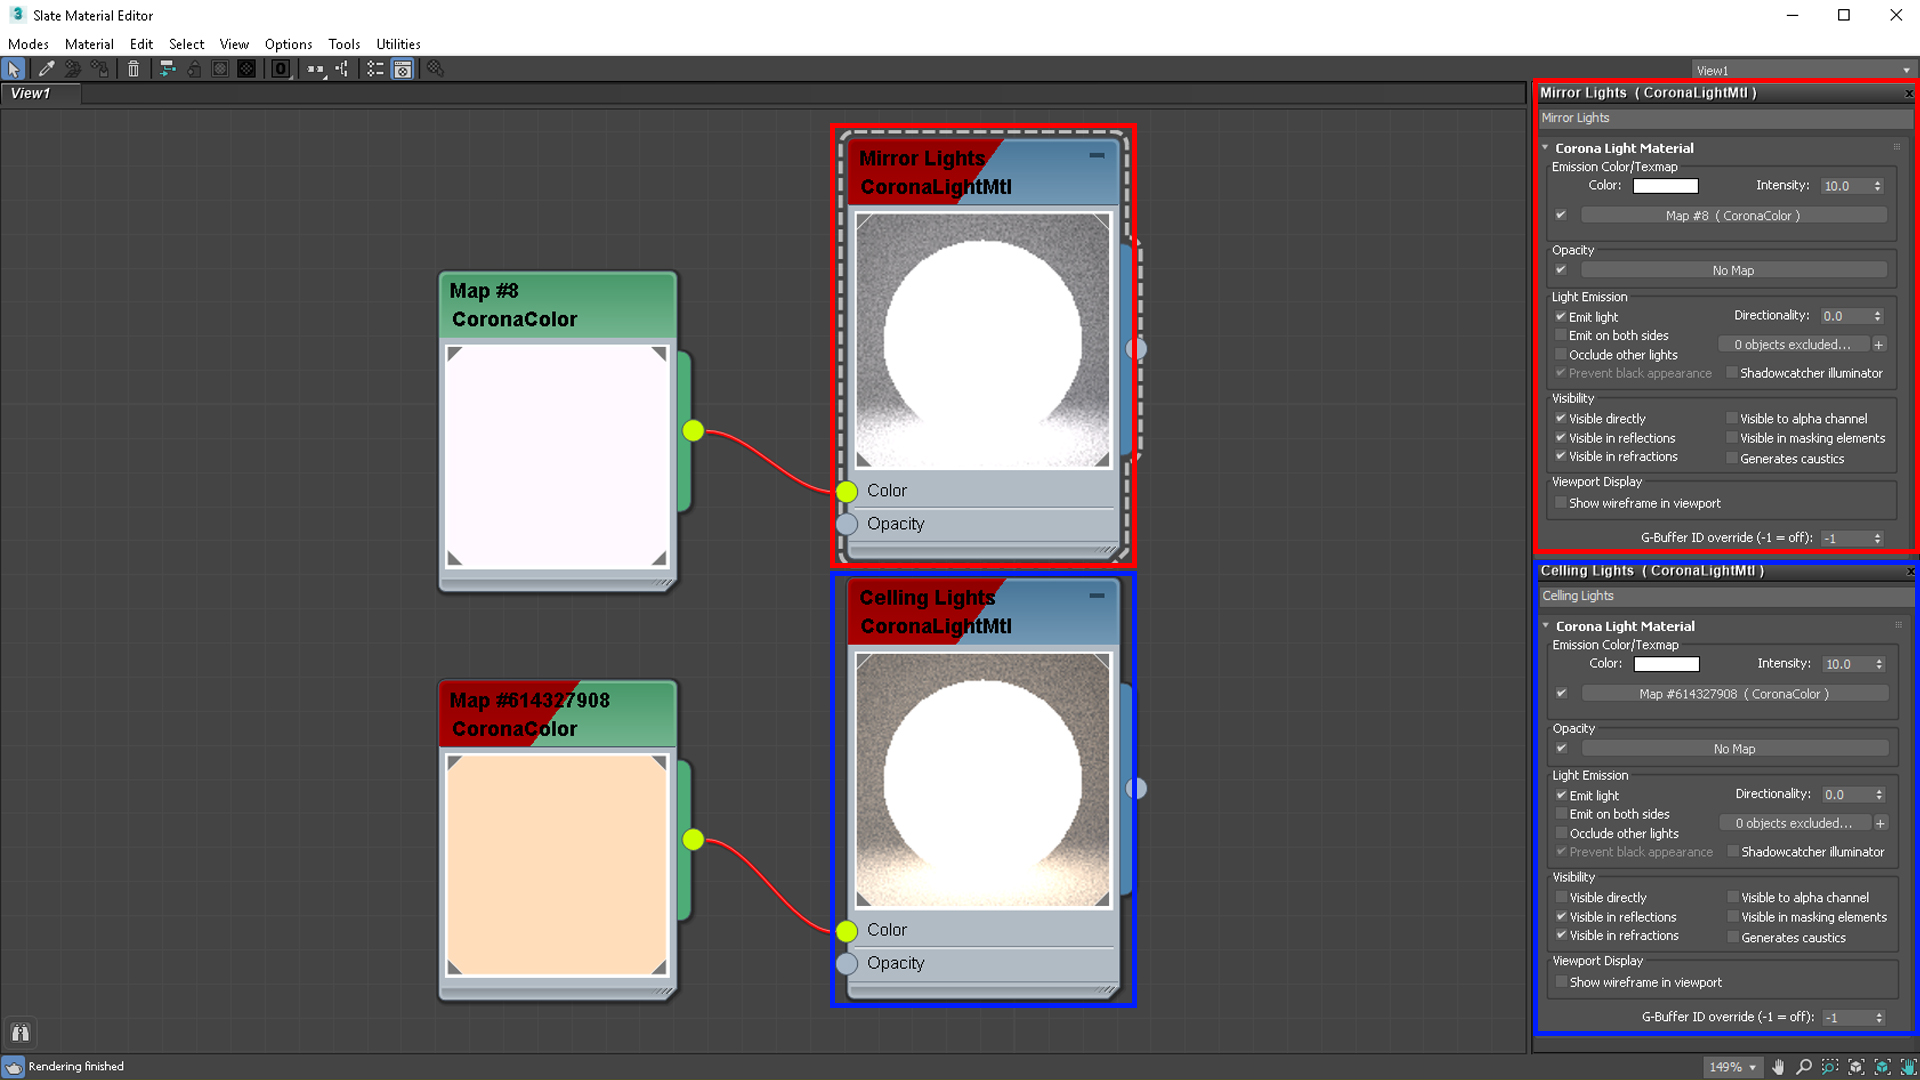Enable Occlude other lights for Mirror Lights

[x=1561, y=355]
